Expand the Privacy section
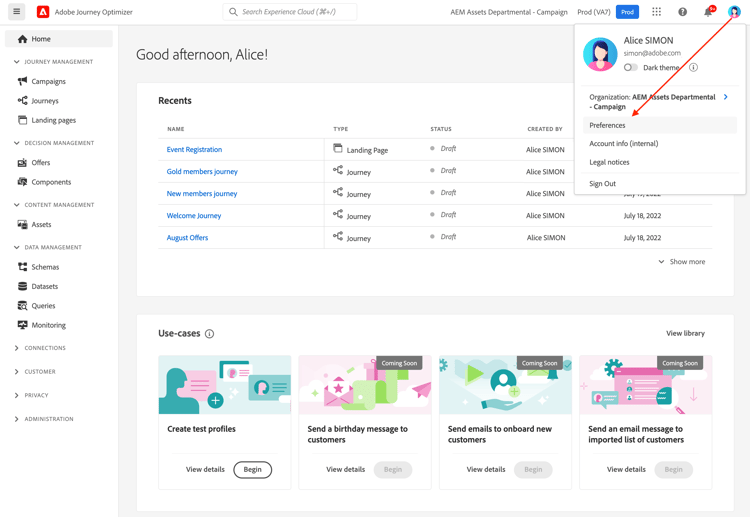The width and height of the screenshot is (750, 517). pyautogui.click(x=17, y=395)
